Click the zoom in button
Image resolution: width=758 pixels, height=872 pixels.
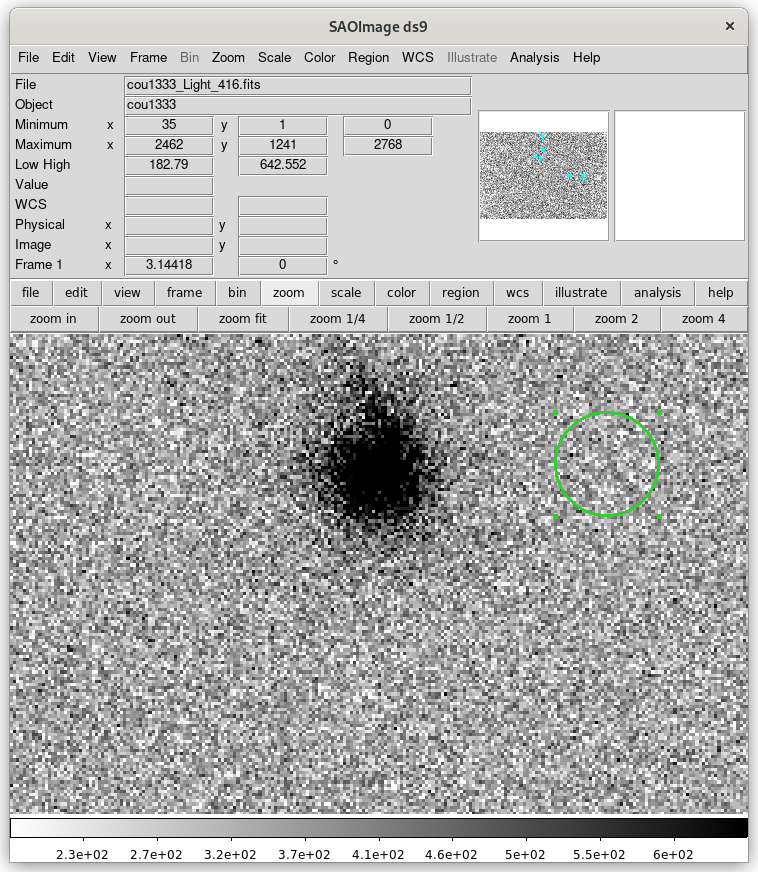53,319
